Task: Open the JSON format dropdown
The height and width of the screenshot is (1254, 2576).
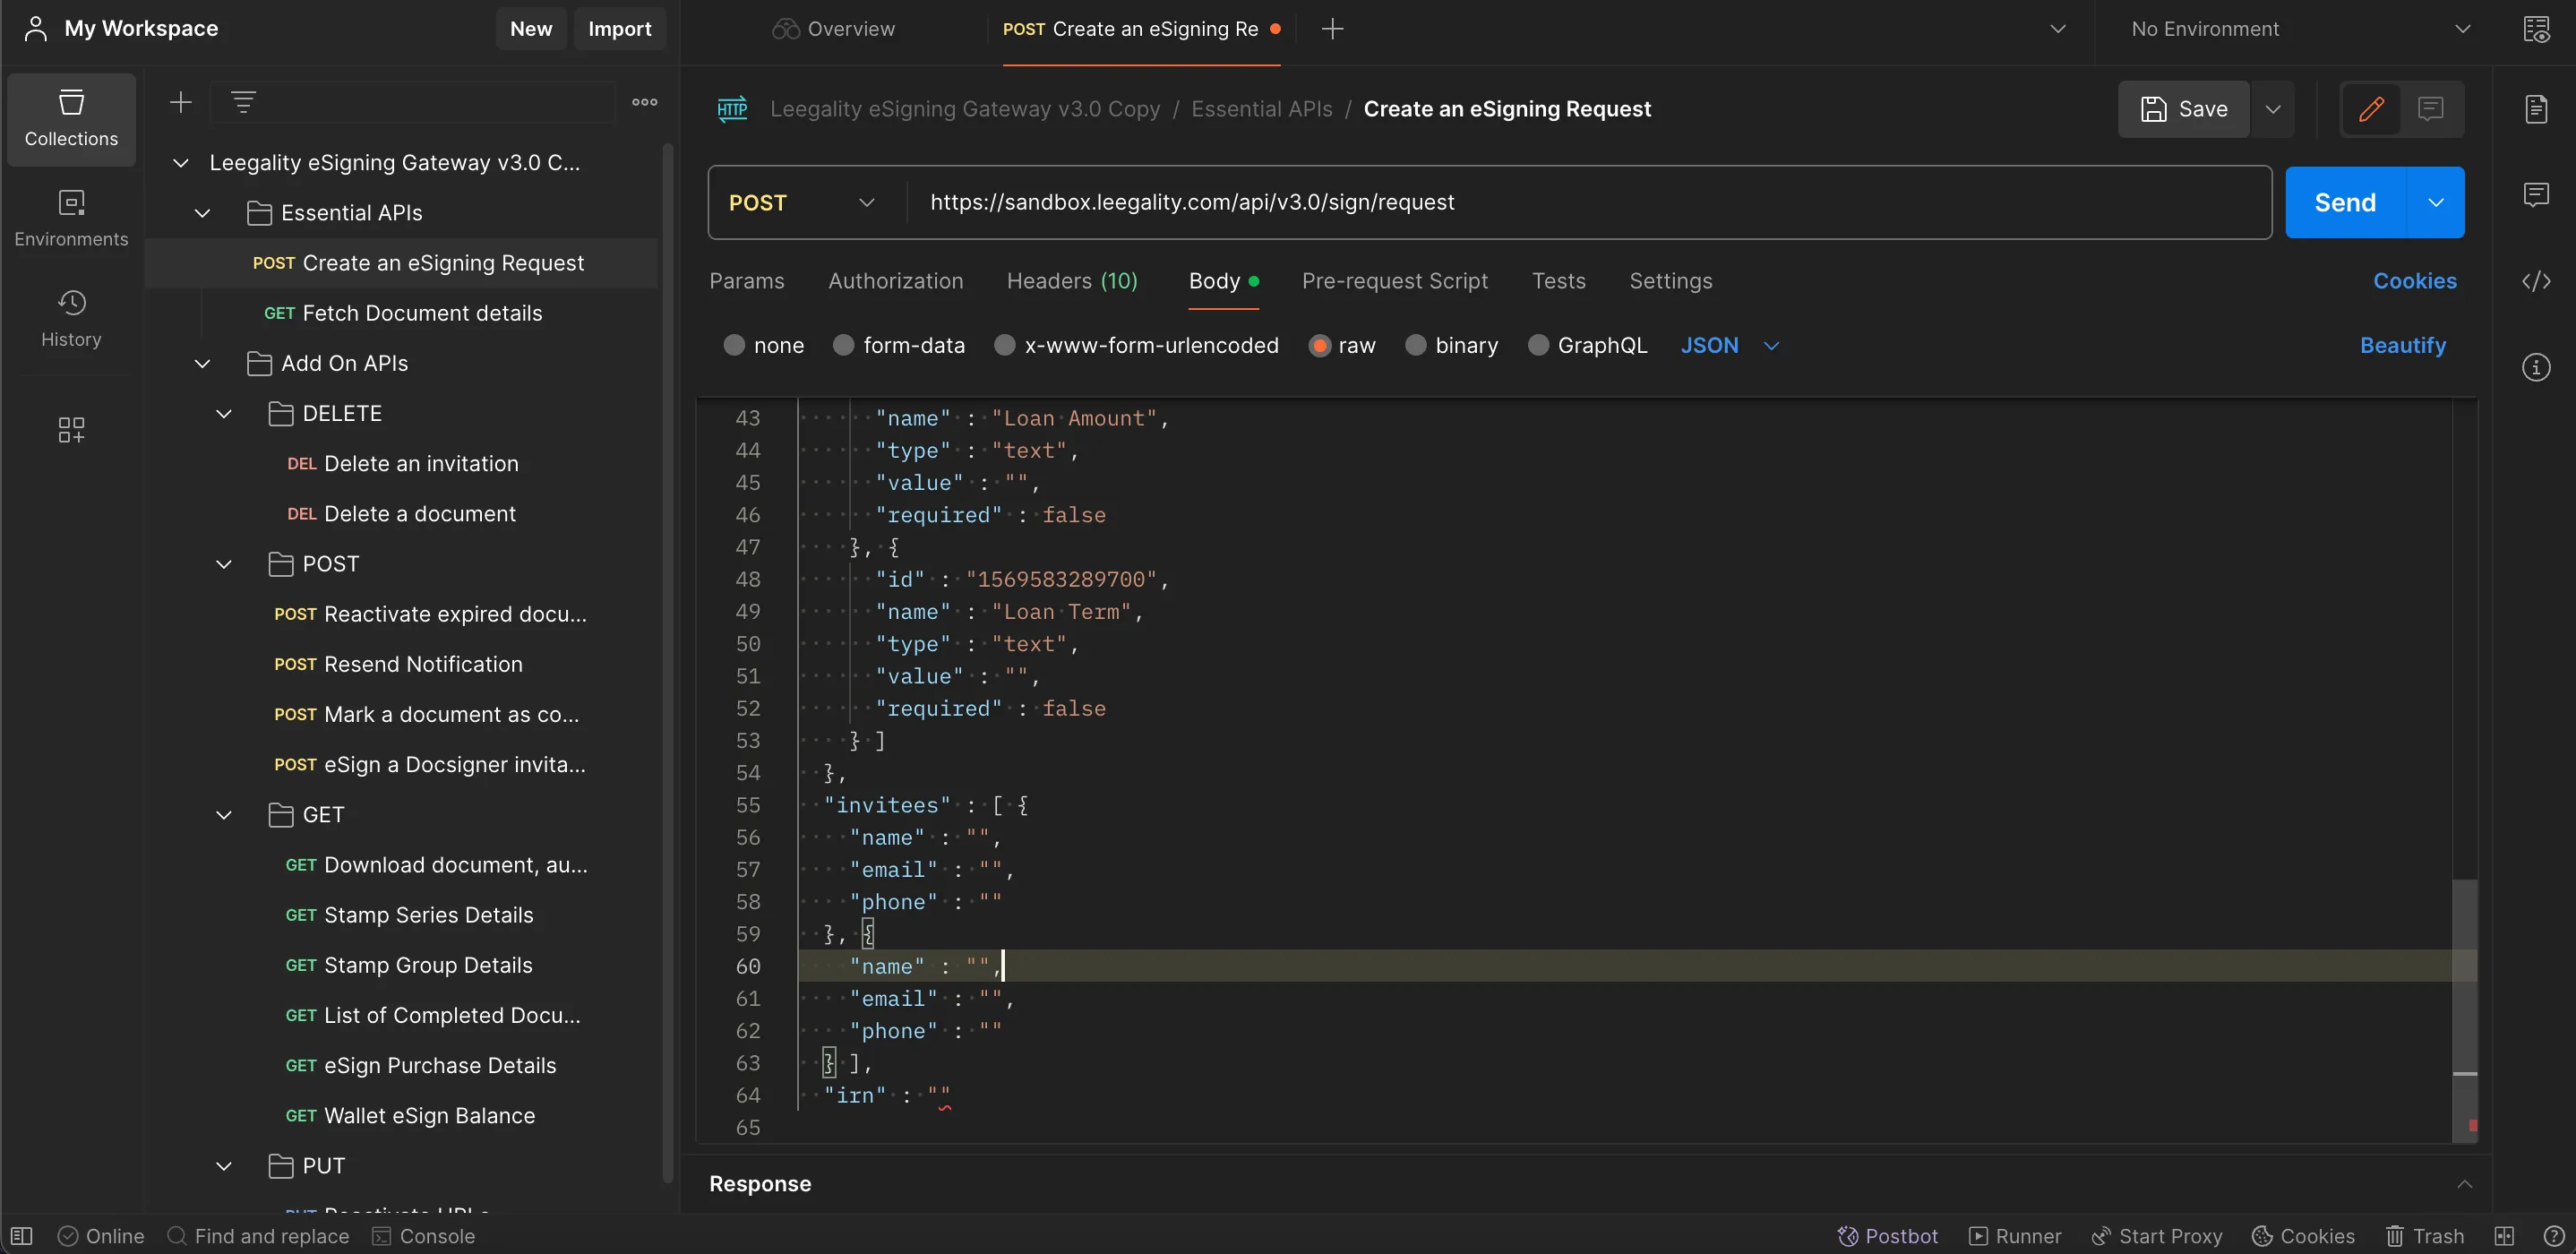Action: (x=1730, y=345)
